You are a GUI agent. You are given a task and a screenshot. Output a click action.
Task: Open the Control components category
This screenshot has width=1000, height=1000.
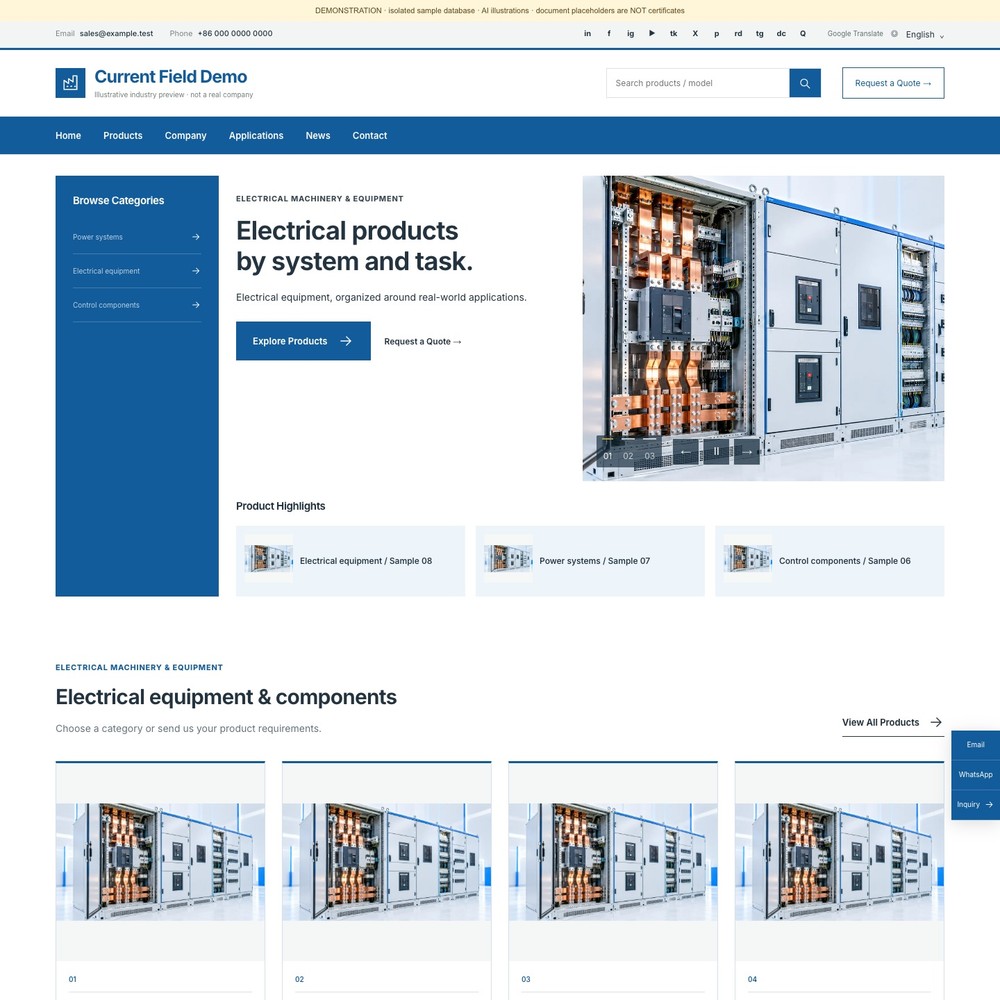point(136,305)
